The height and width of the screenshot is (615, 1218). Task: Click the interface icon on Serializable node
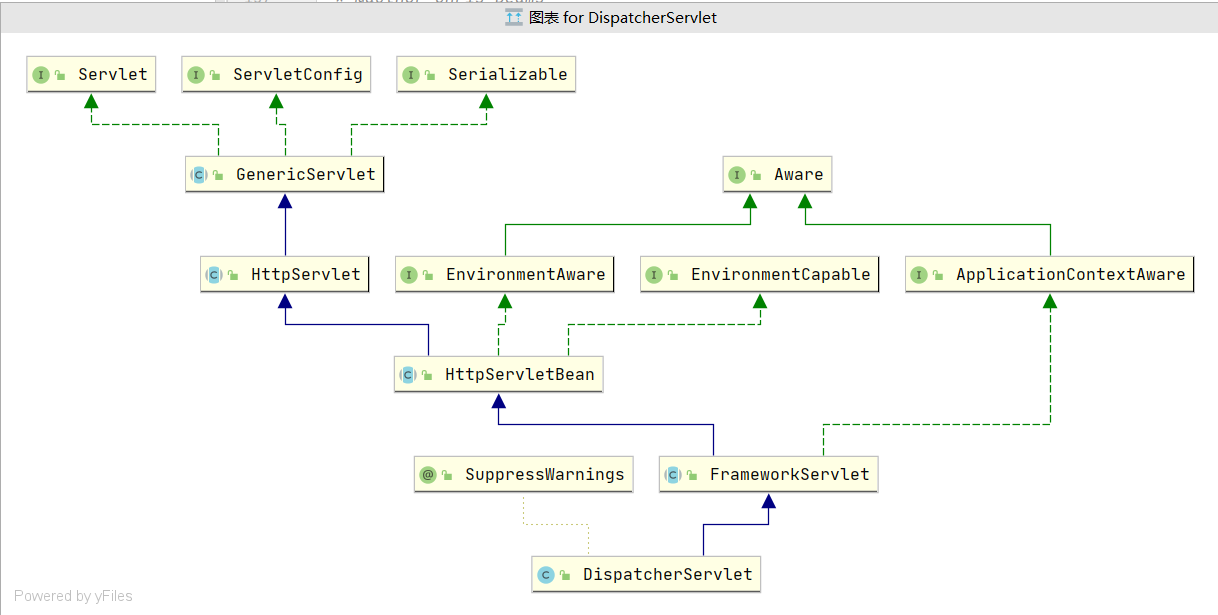[411, 73]
